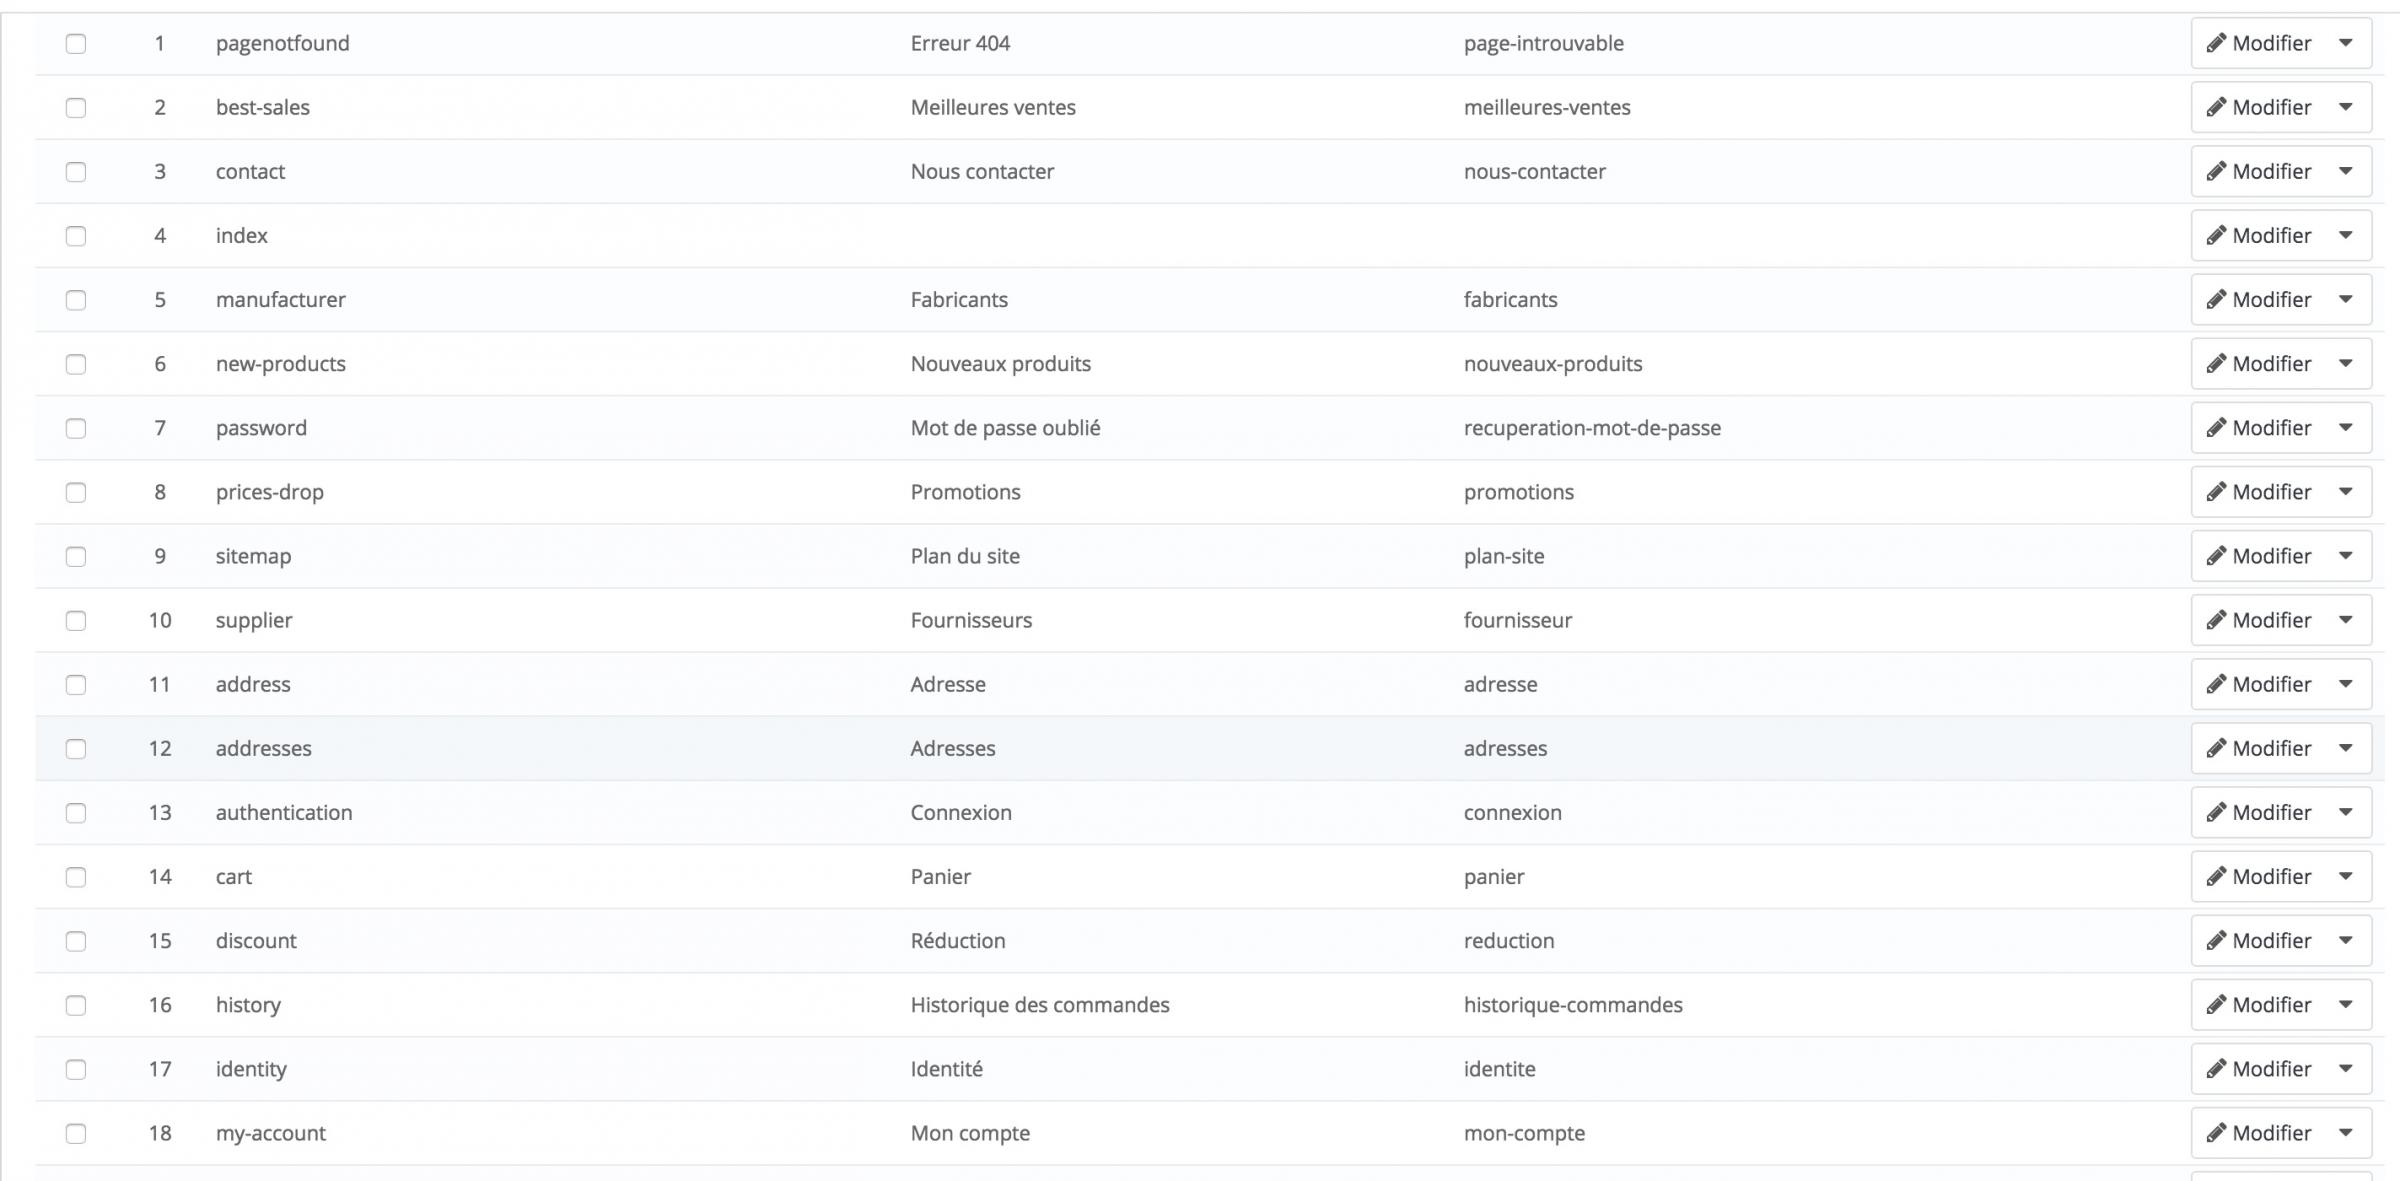Click the pencil icon in the addresses row

coord(2216,748)
